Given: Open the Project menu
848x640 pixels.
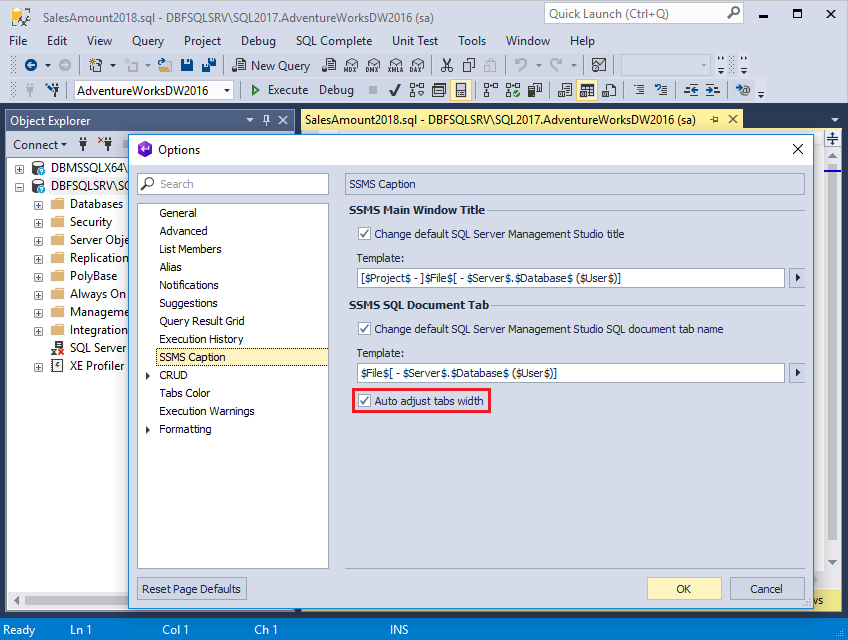Looking at the screenshot, I should point(202,41).
